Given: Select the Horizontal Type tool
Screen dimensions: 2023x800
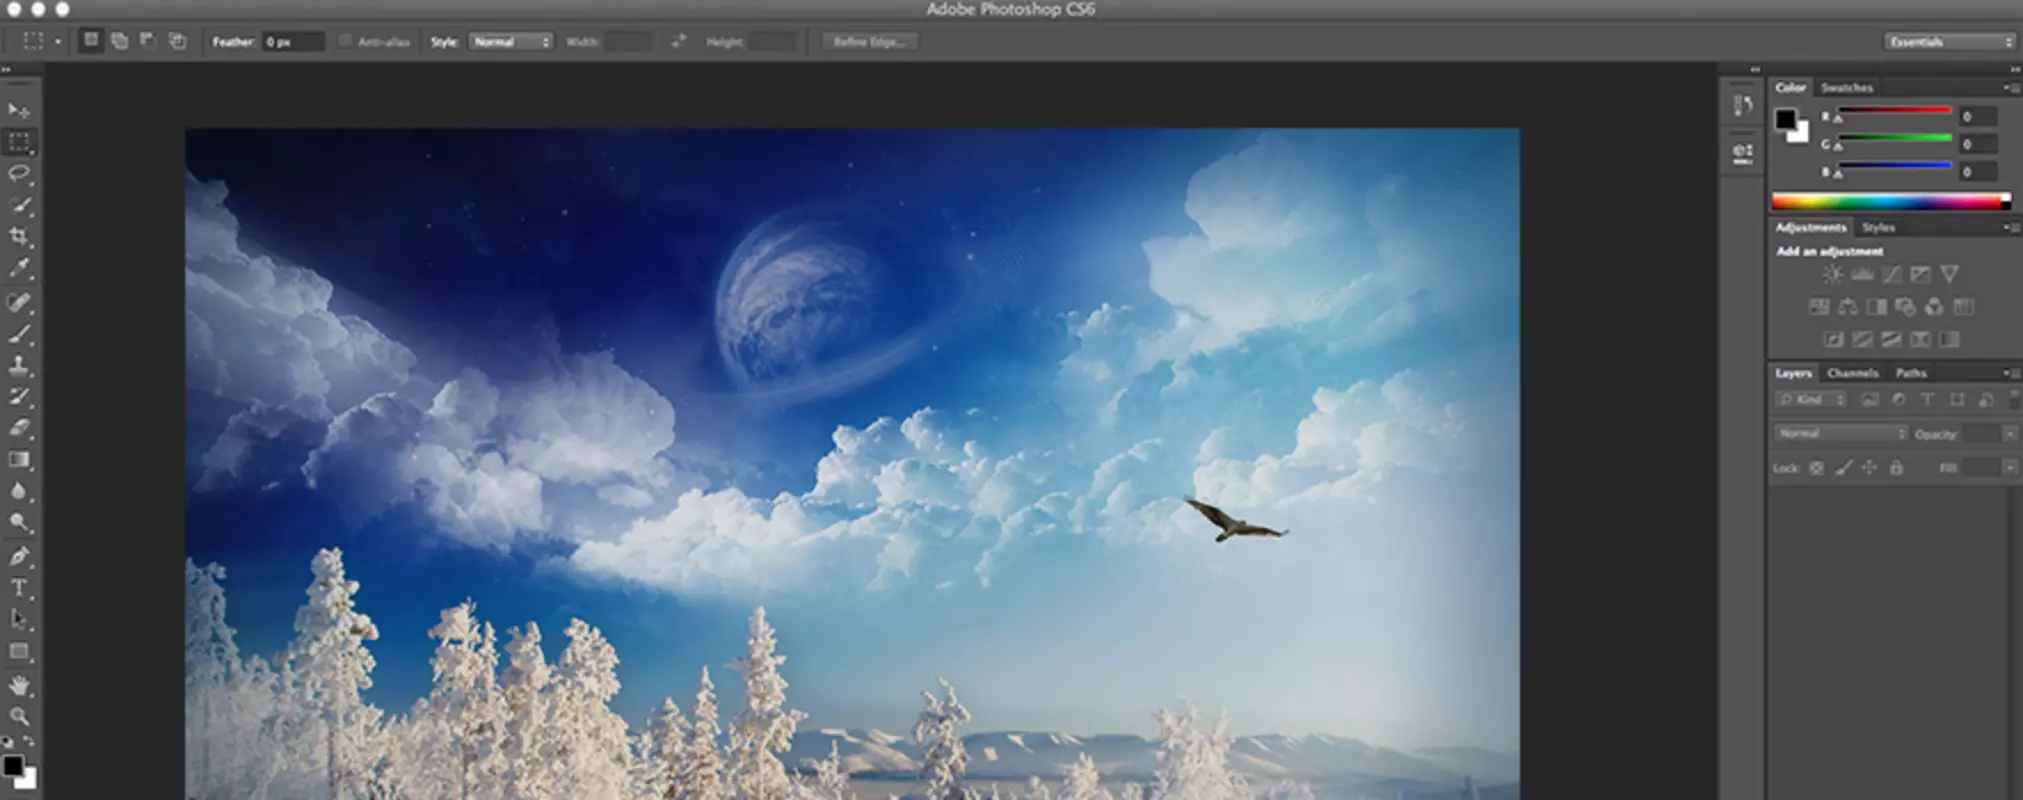Looking at the screenshot, I should (x=19, y=588).
